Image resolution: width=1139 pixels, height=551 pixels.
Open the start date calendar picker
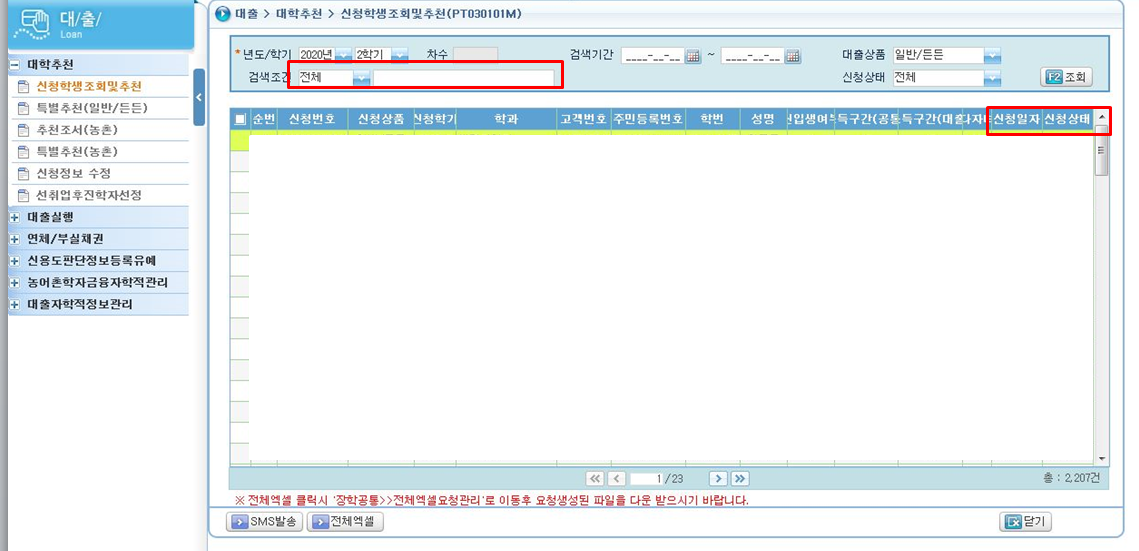pos(692,56)
